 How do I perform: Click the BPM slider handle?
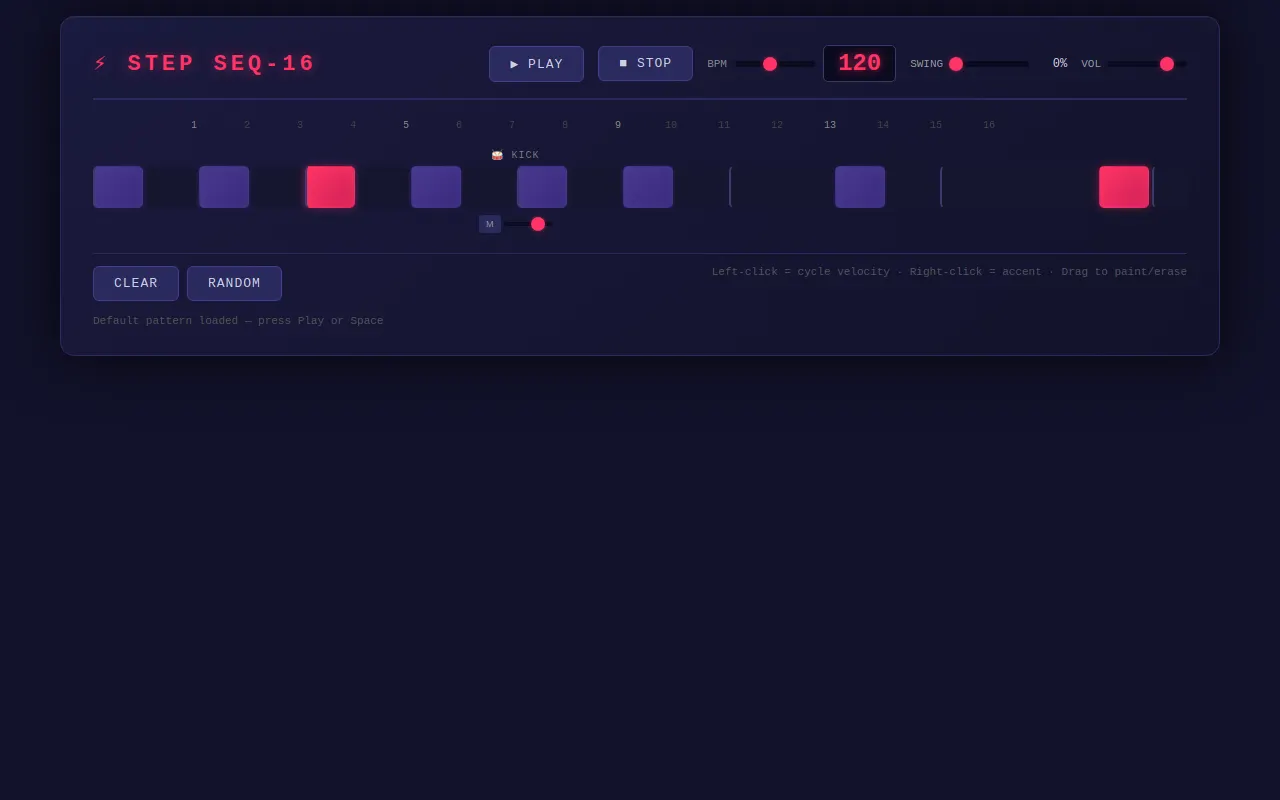coord(770,64)
